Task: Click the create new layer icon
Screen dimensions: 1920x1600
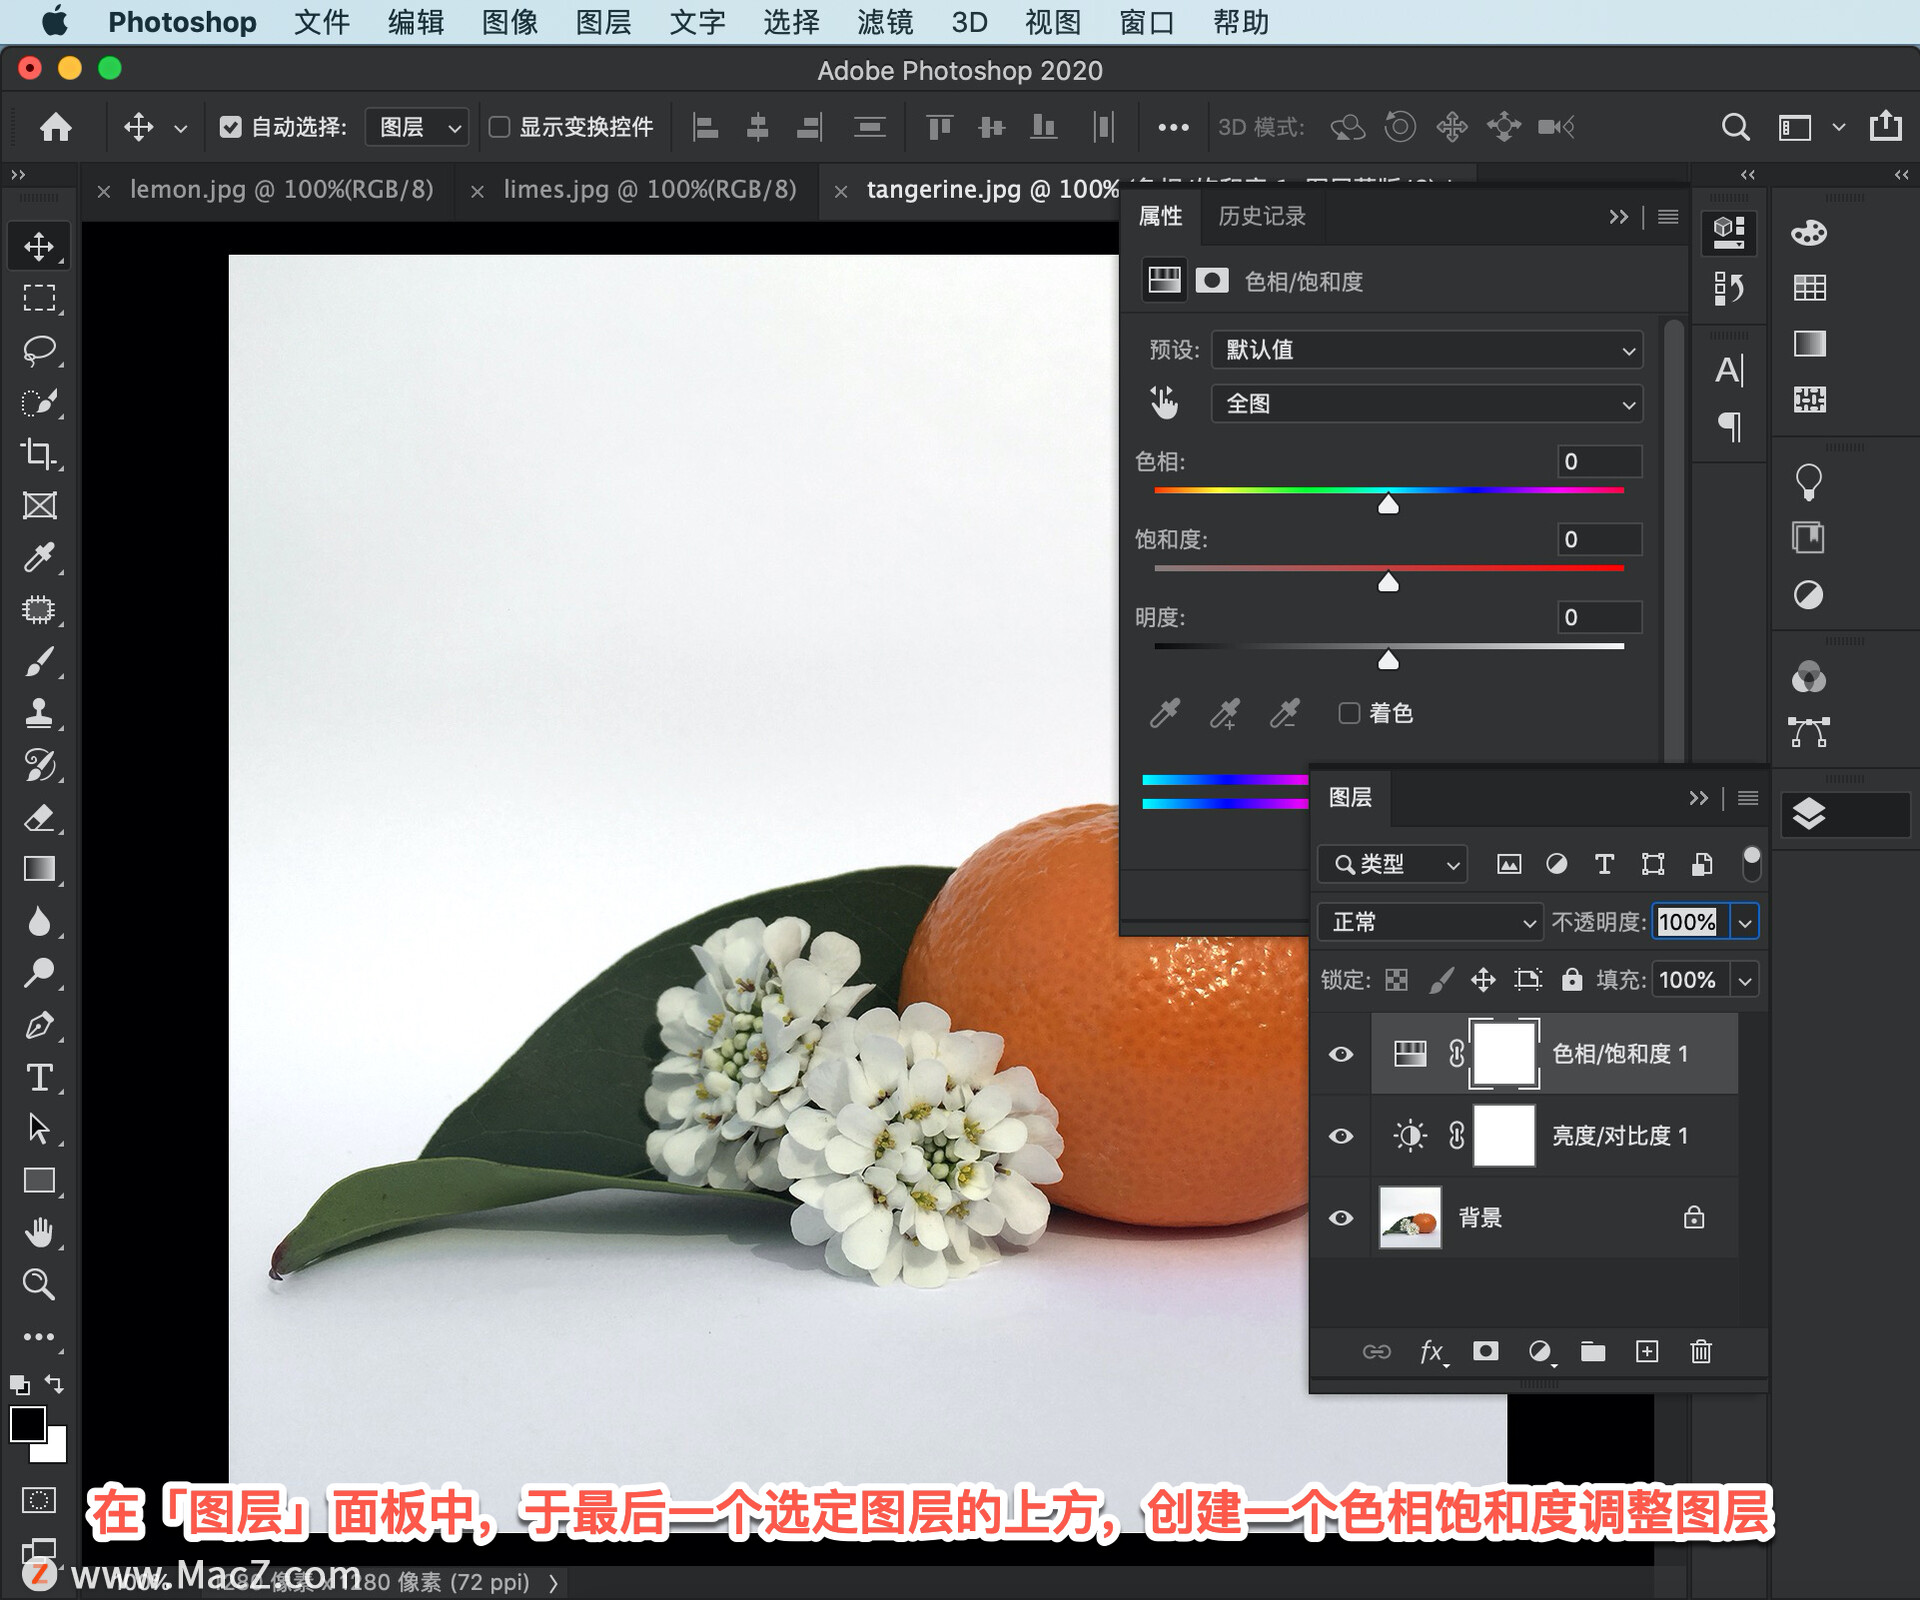Action: (x=1646, y=1352)
